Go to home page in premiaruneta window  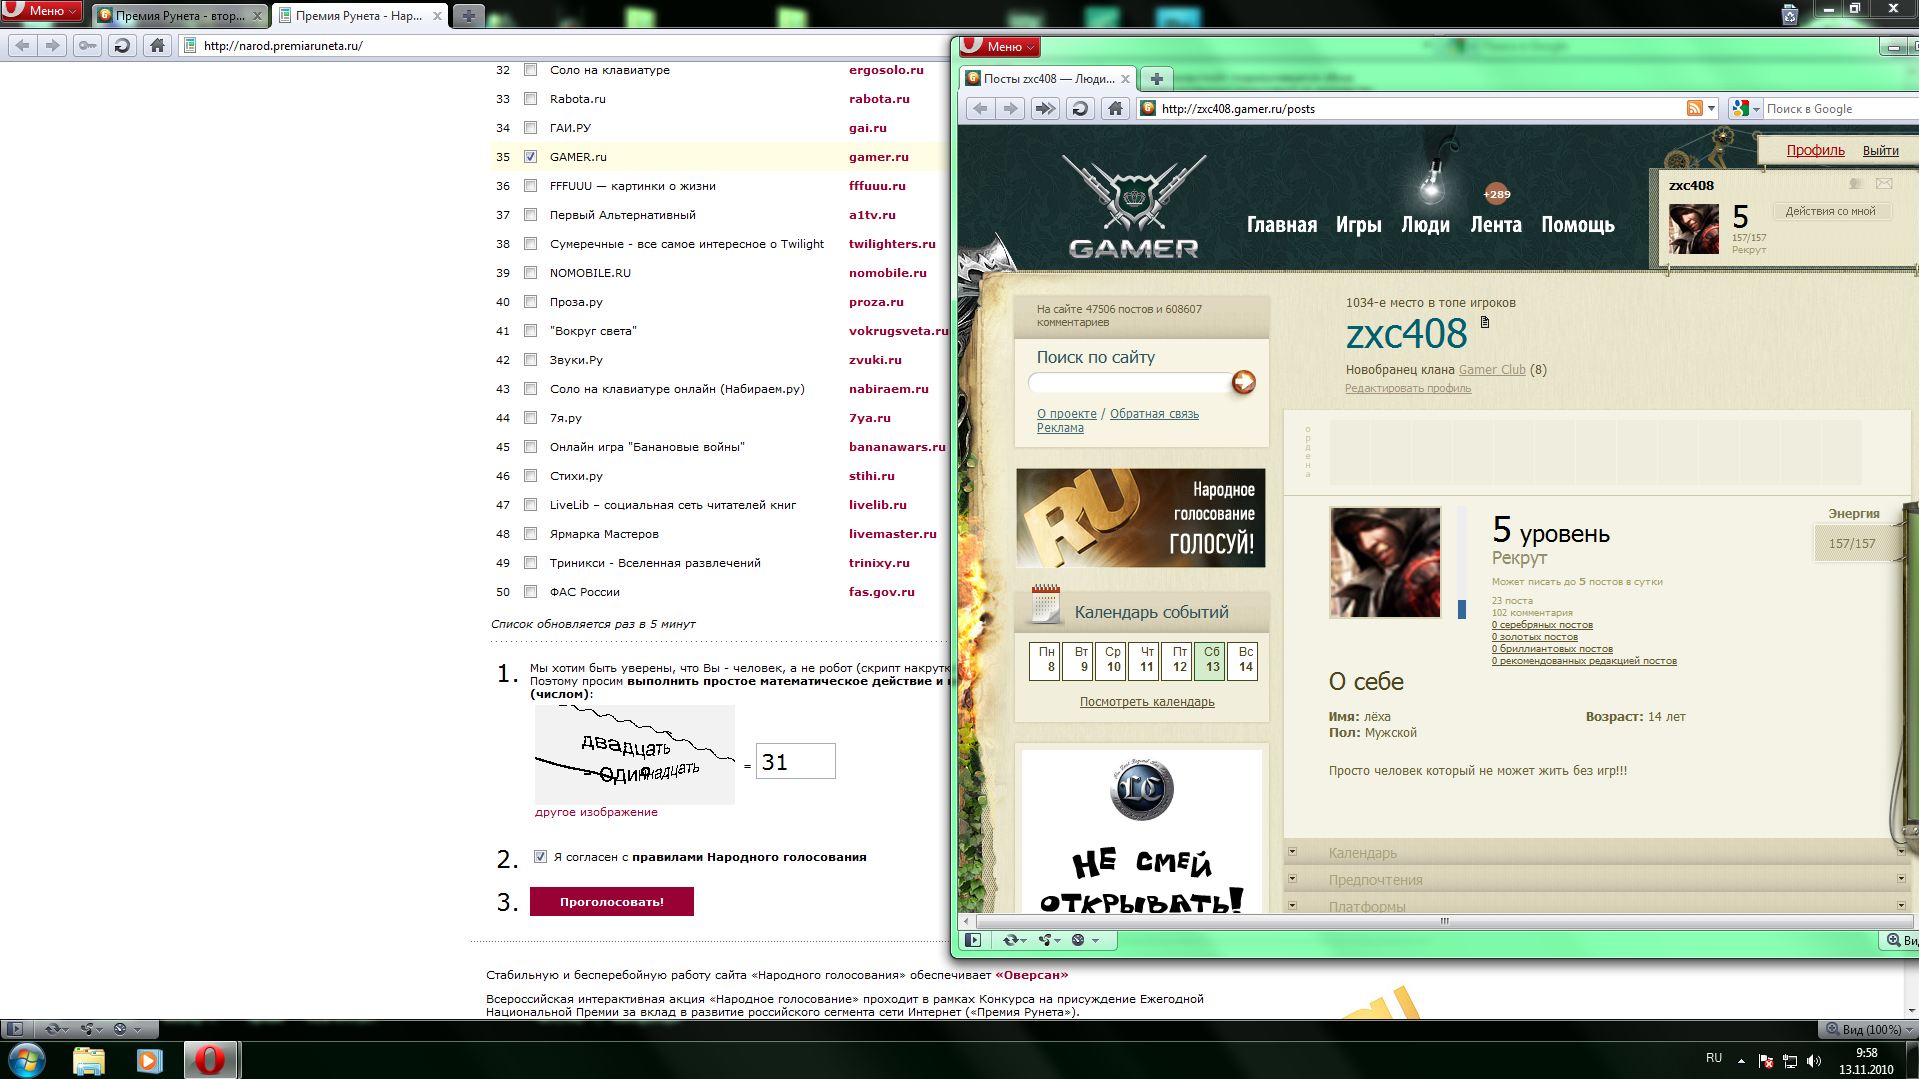pos(157,45)
